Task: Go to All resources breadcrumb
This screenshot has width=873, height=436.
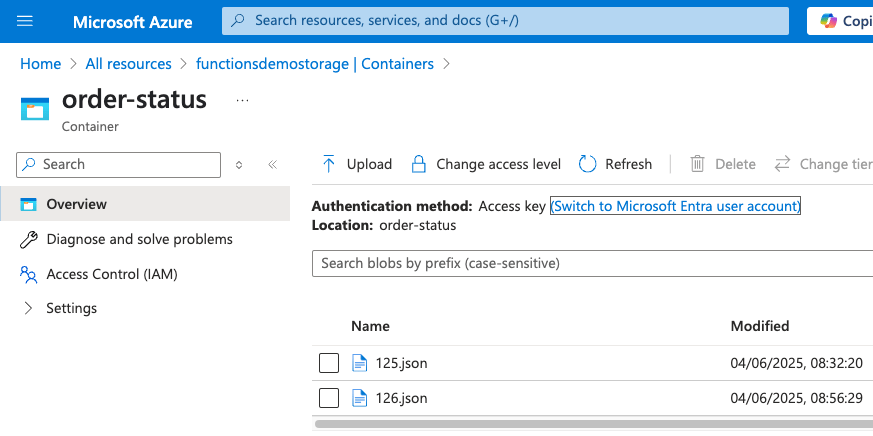Action: coord(129,64)
